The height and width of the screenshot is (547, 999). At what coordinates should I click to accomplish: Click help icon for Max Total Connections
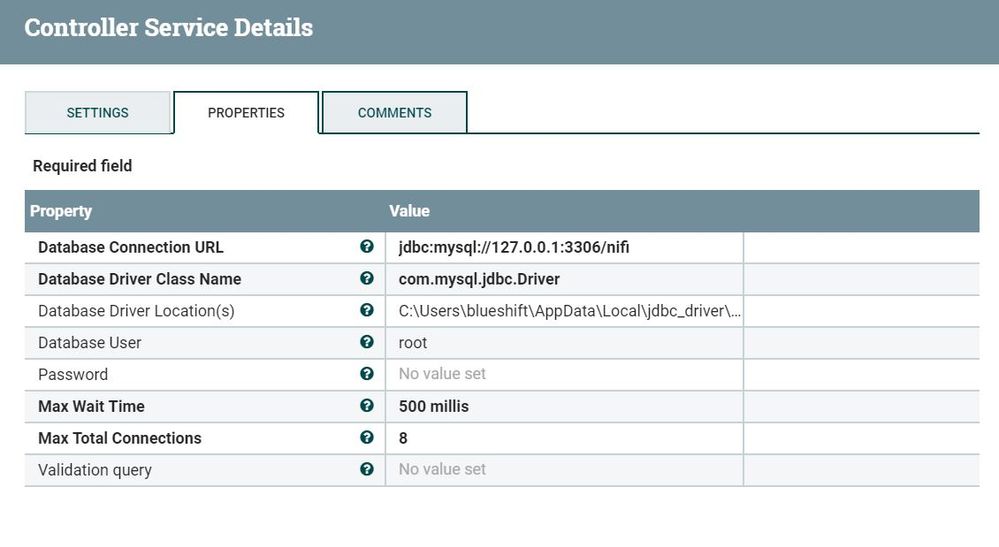tap(366, 437)
